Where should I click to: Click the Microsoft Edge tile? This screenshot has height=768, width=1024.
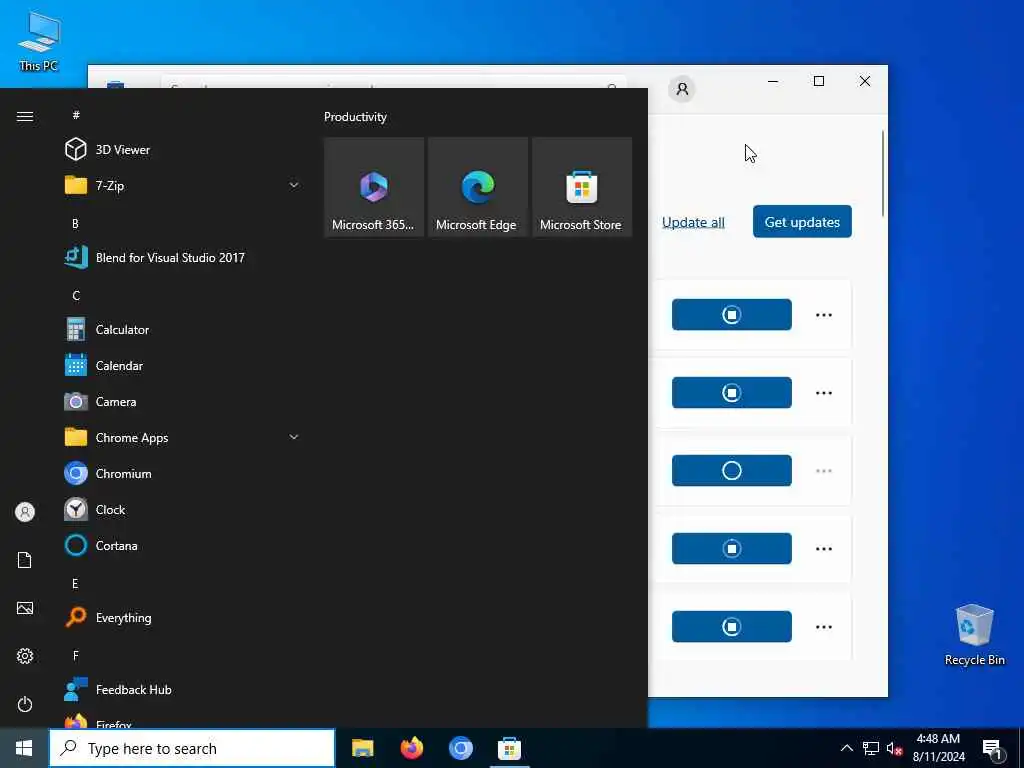477,187
